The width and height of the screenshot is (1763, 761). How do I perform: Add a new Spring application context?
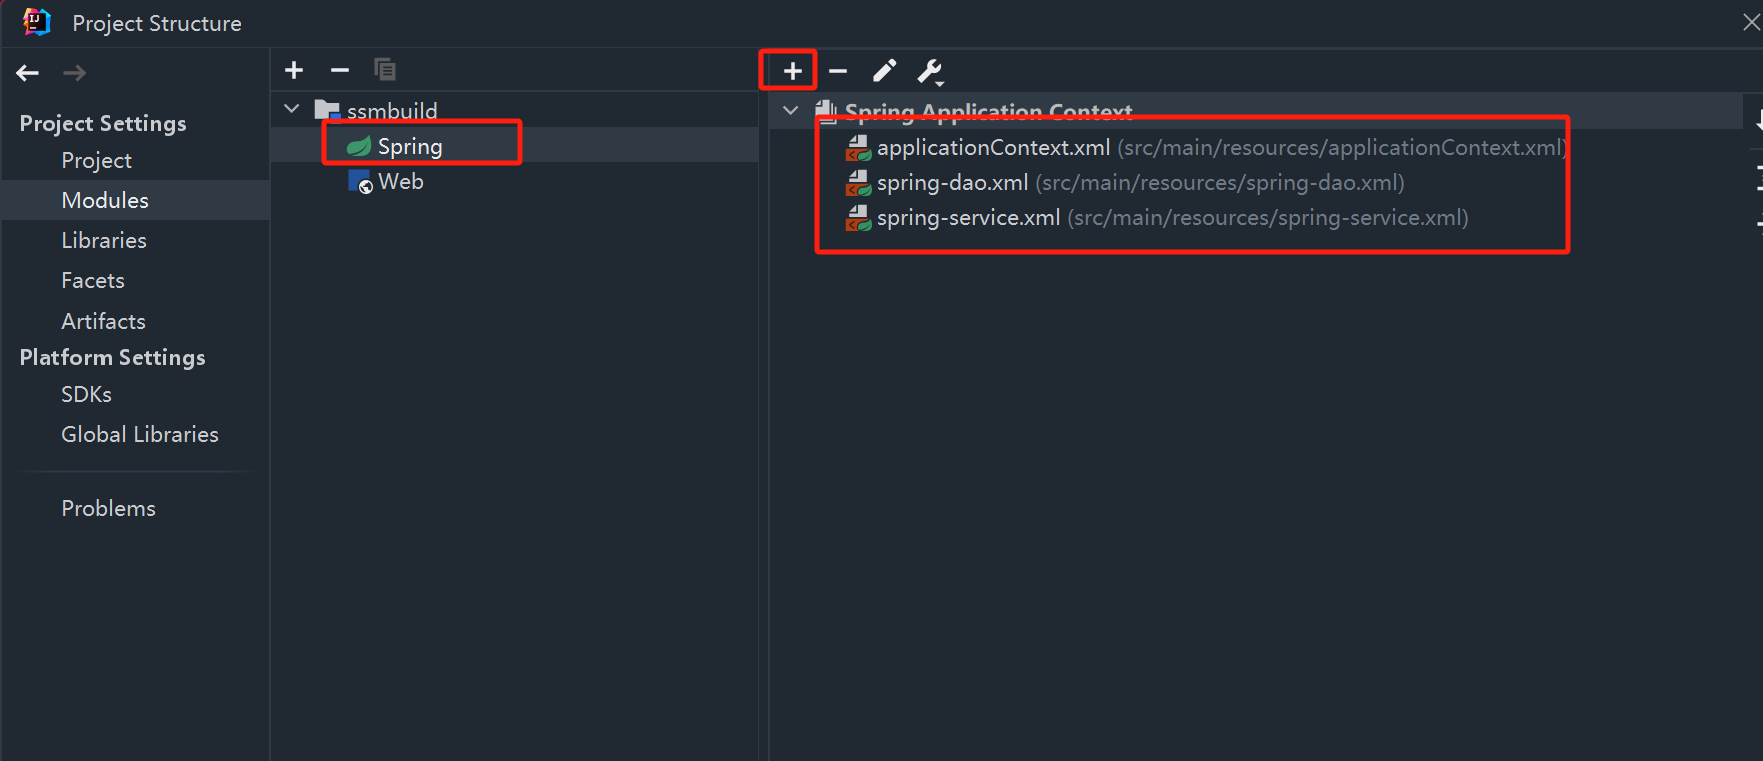[792, 71]
